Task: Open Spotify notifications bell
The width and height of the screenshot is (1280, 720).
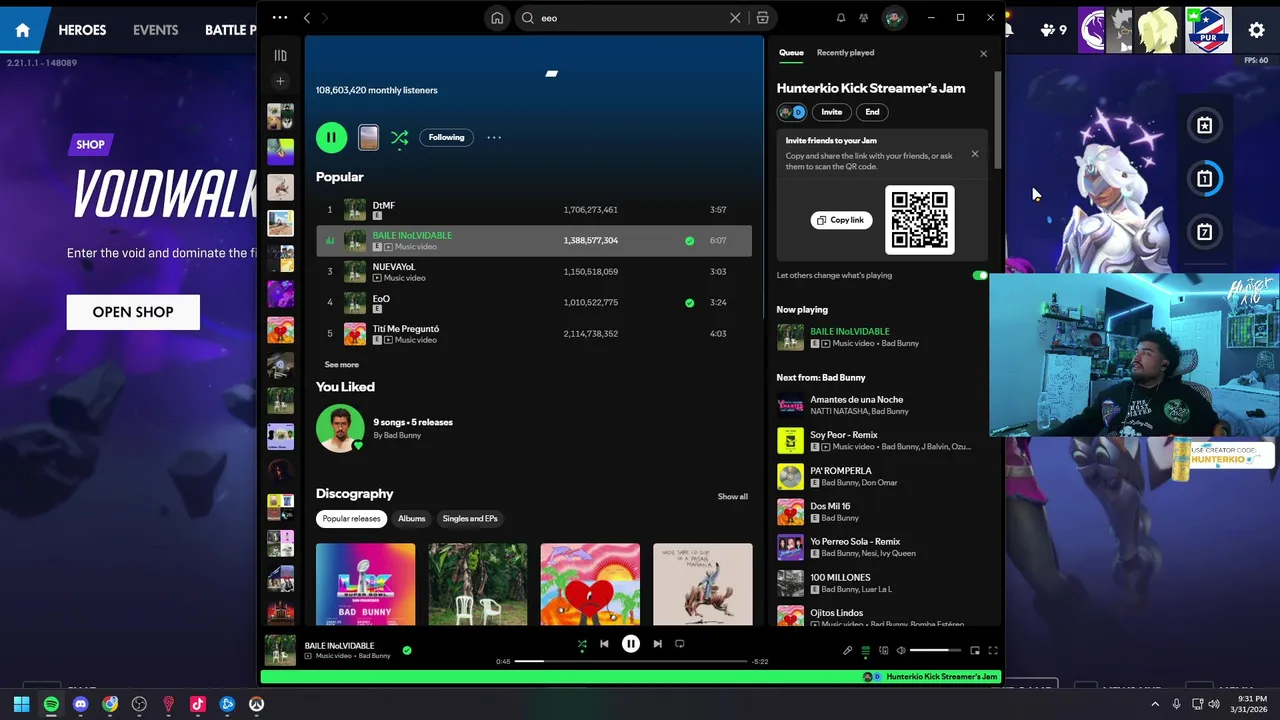Action: [841, 18]
